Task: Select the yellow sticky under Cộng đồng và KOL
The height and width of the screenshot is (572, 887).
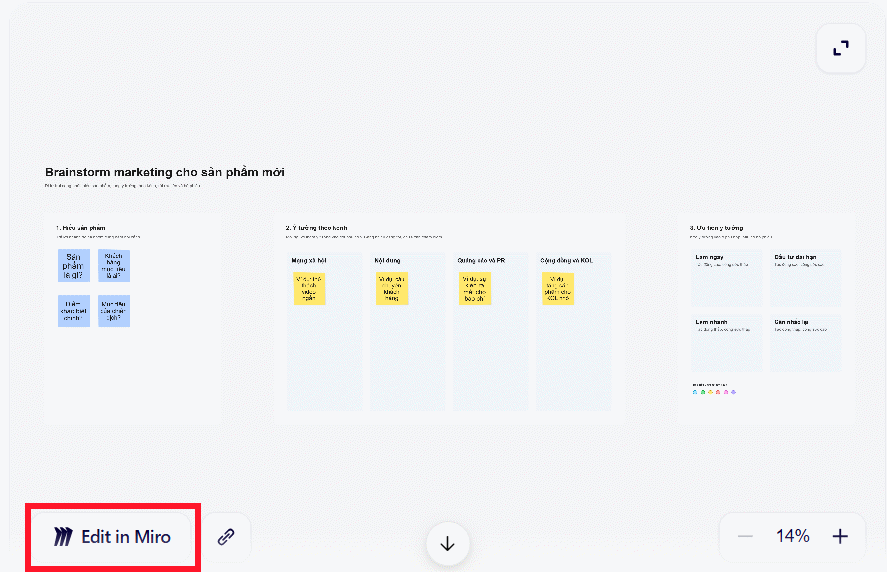Action: click(558, 289)
